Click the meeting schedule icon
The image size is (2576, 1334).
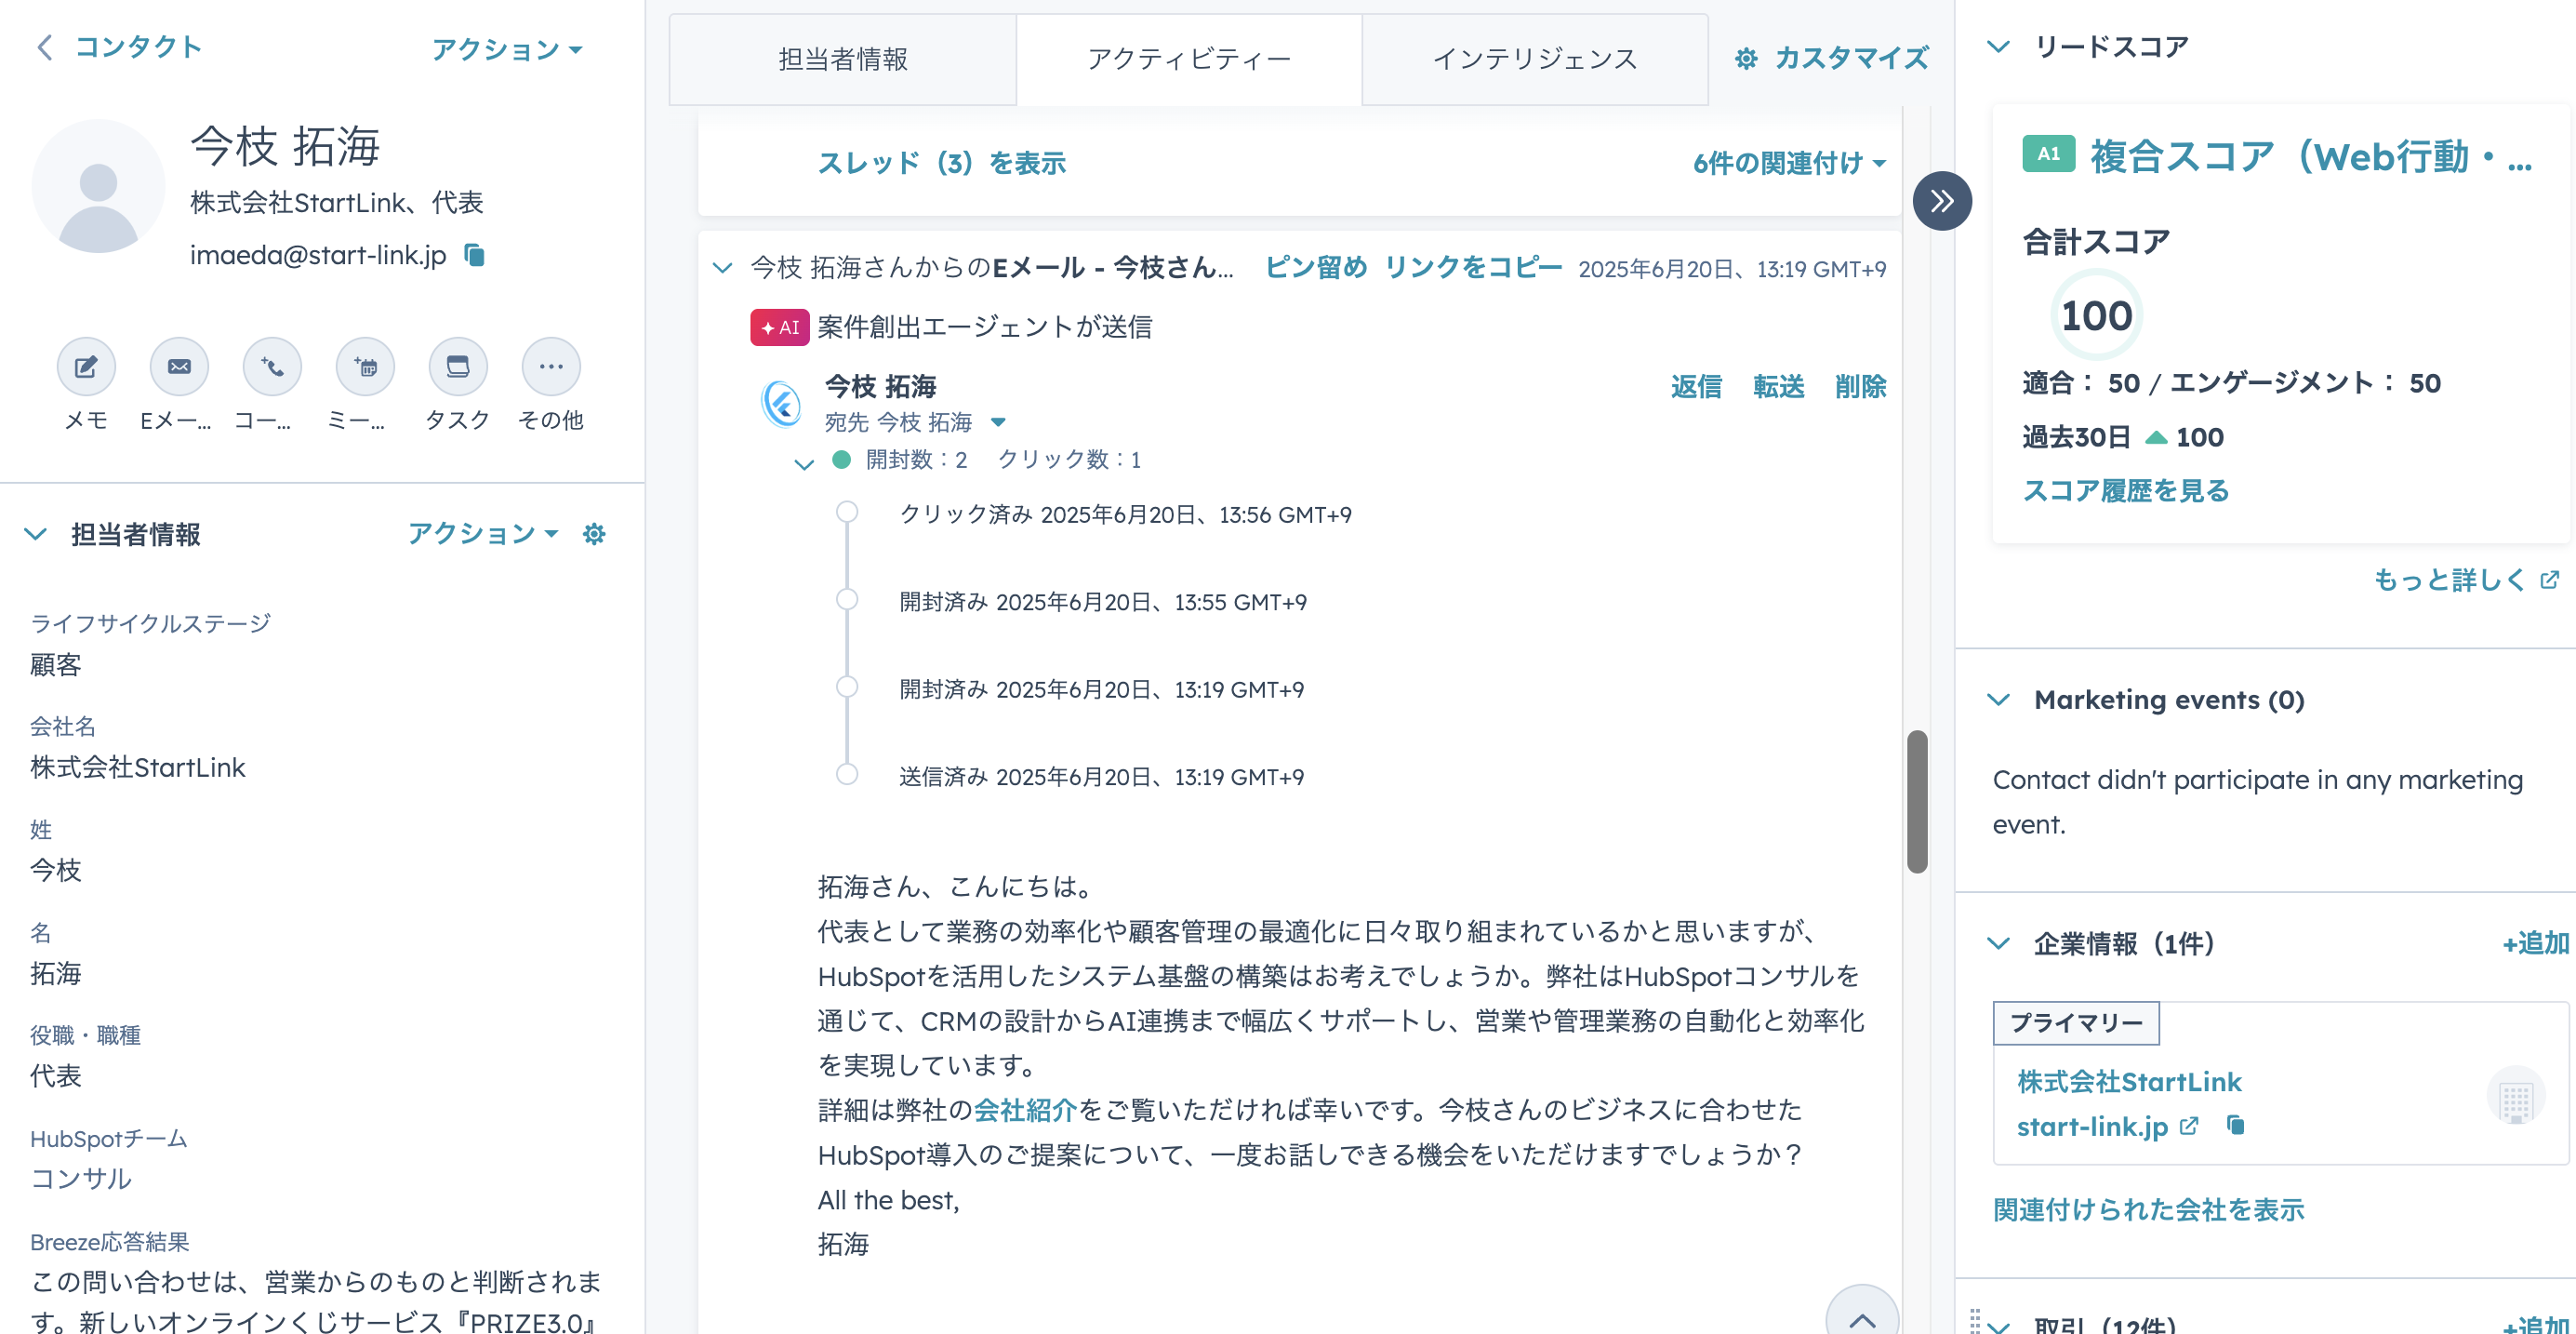click(365, 367)
